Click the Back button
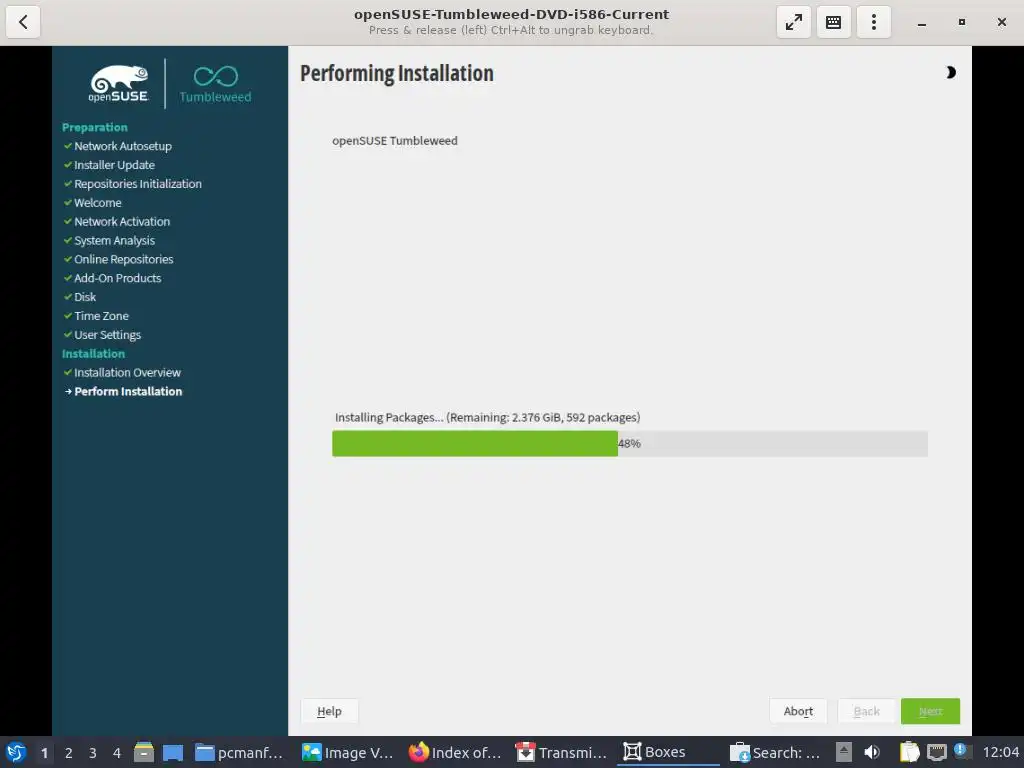The width and height of the screenshot is (1024, 768). click(867, 711)
